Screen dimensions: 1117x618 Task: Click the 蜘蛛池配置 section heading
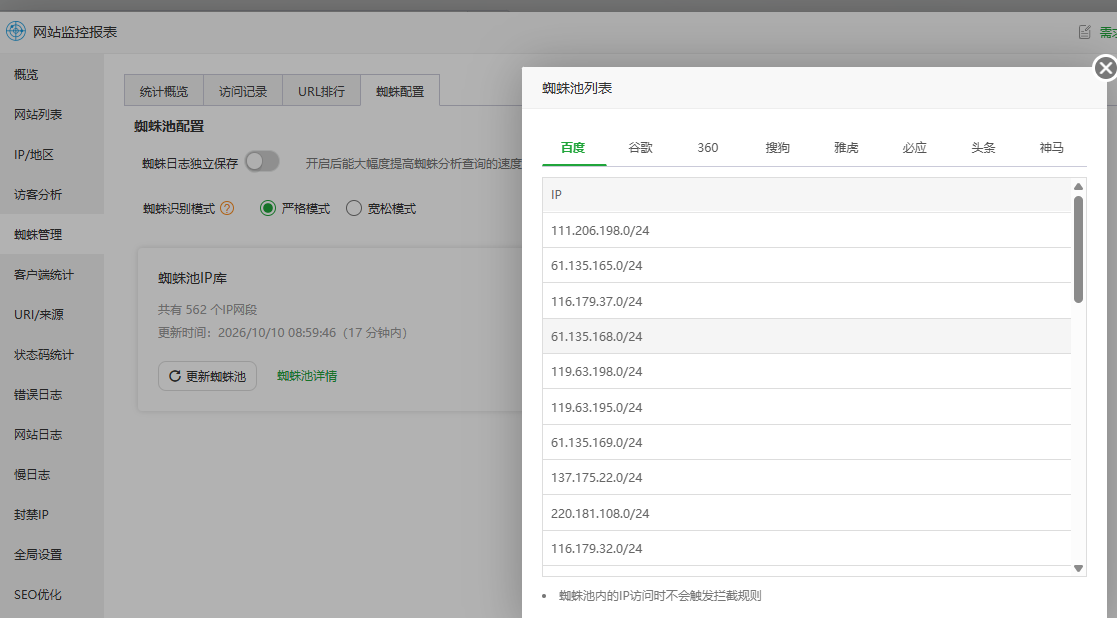point(169,126)
